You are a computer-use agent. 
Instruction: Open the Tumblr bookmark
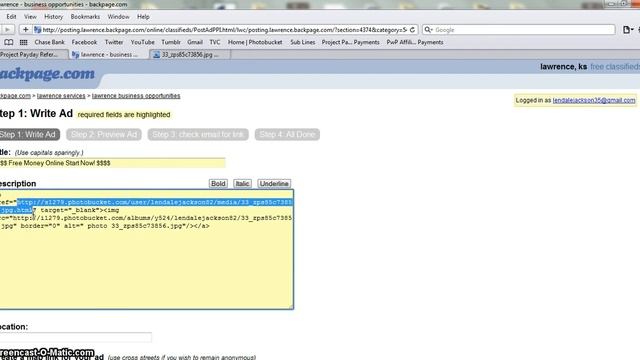[171, 42]
